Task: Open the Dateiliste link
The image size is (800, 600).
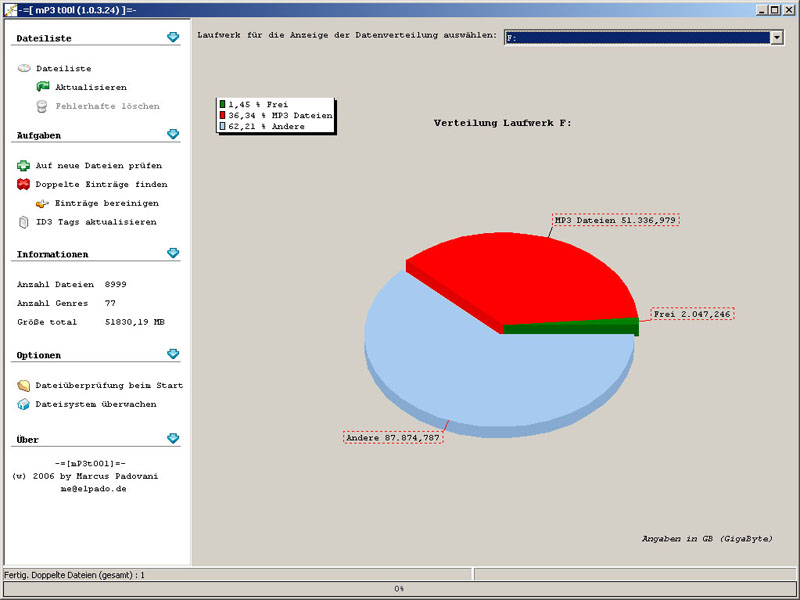Action: 64,68
